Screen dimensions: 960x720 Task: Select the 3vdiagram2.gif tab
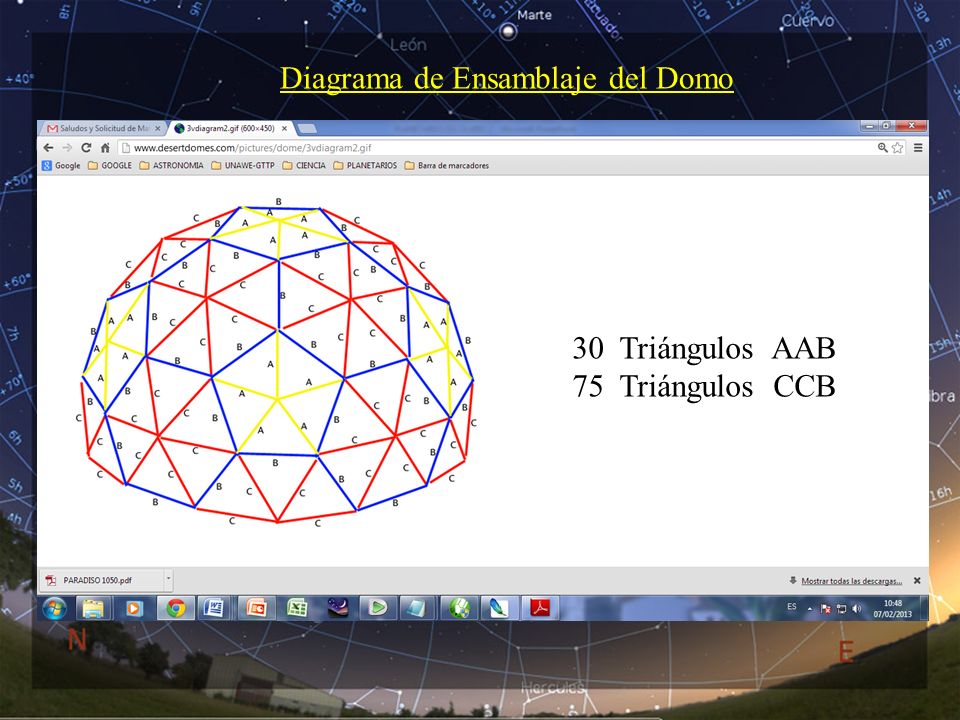[x=231, y=129]
